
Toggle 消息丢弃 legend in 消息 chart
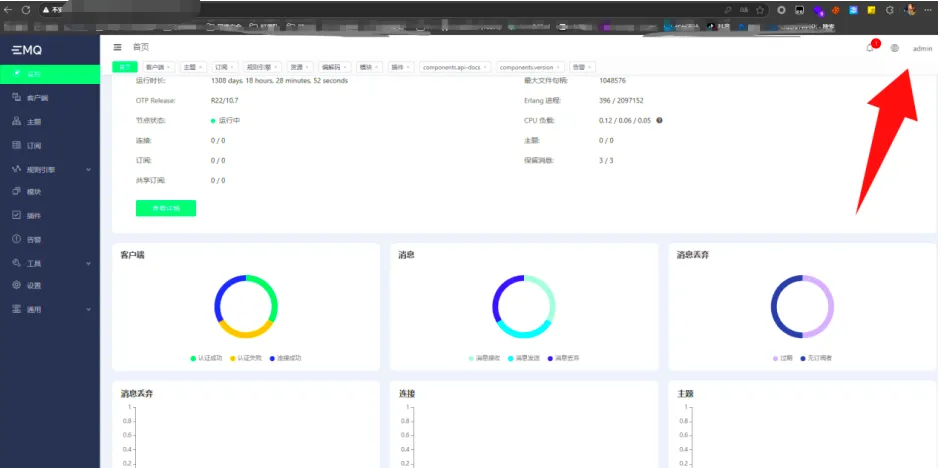coord(564,358)
